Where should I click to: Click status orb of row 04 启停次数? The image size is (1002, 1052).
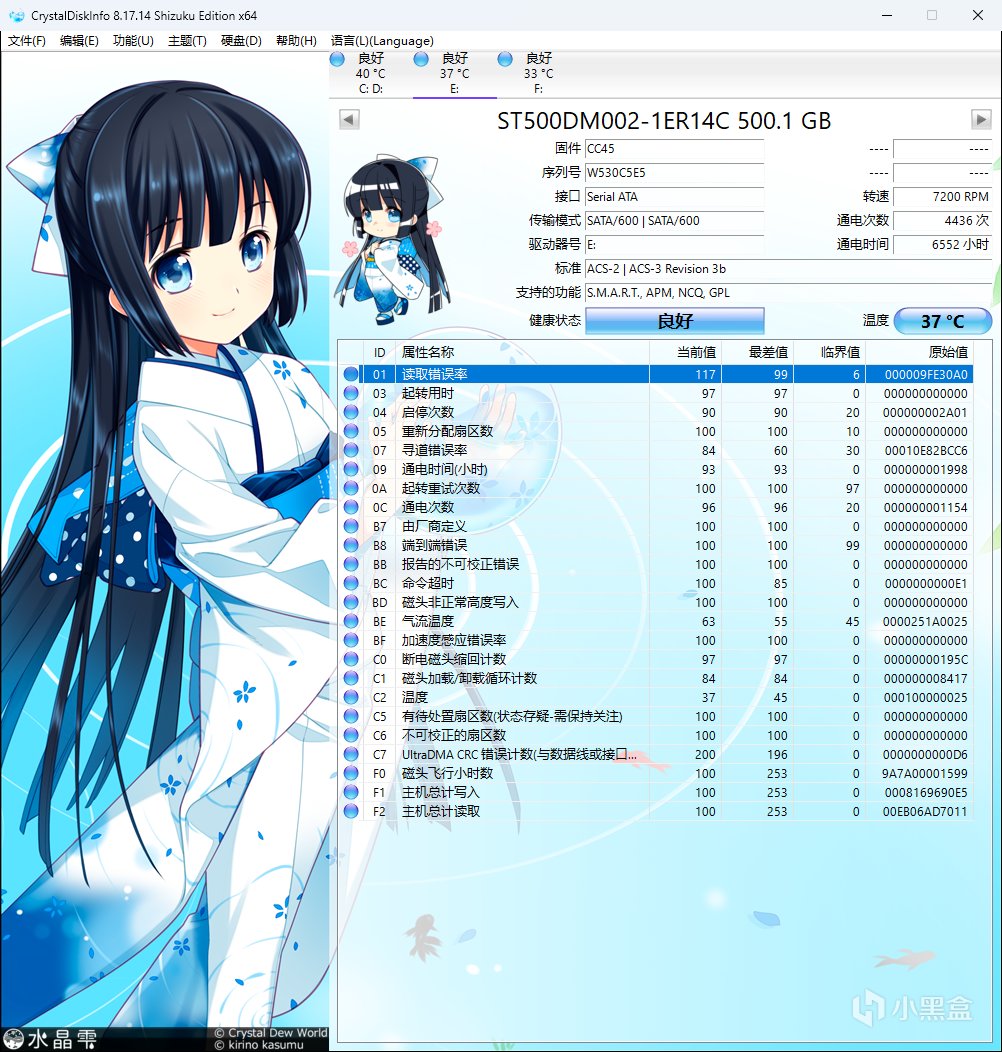click(x=351, y=412)
